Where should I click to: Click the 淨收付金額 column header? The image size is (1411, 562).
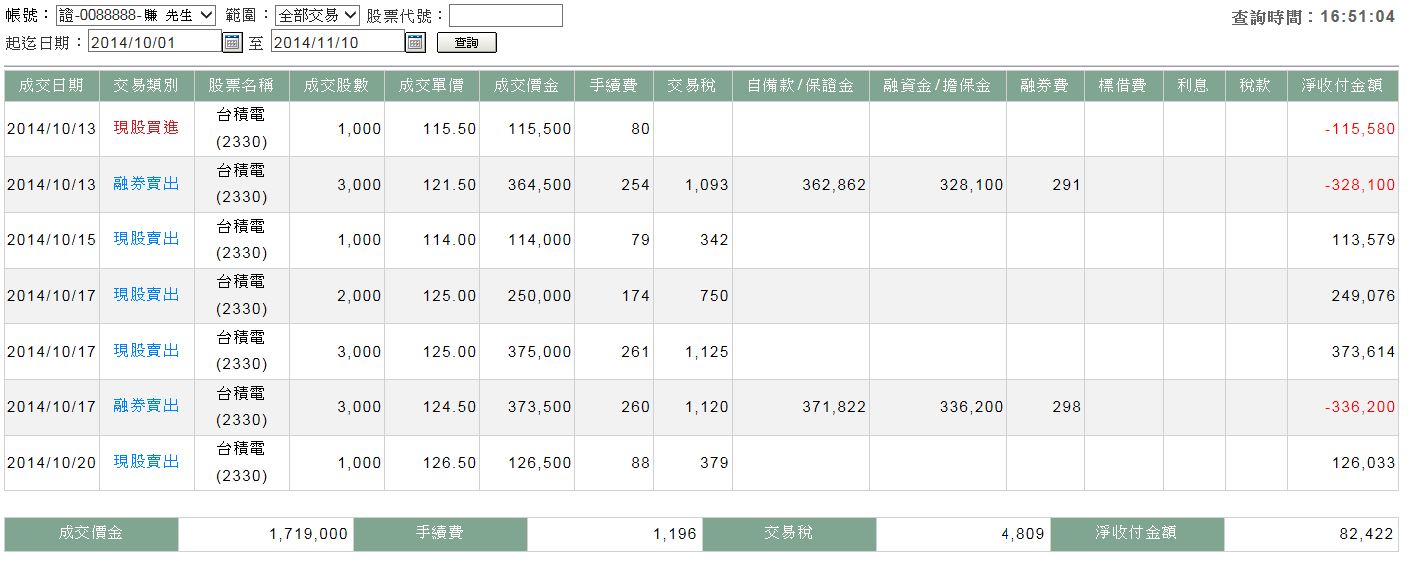pyautogui.click(x=1342, y=86)
